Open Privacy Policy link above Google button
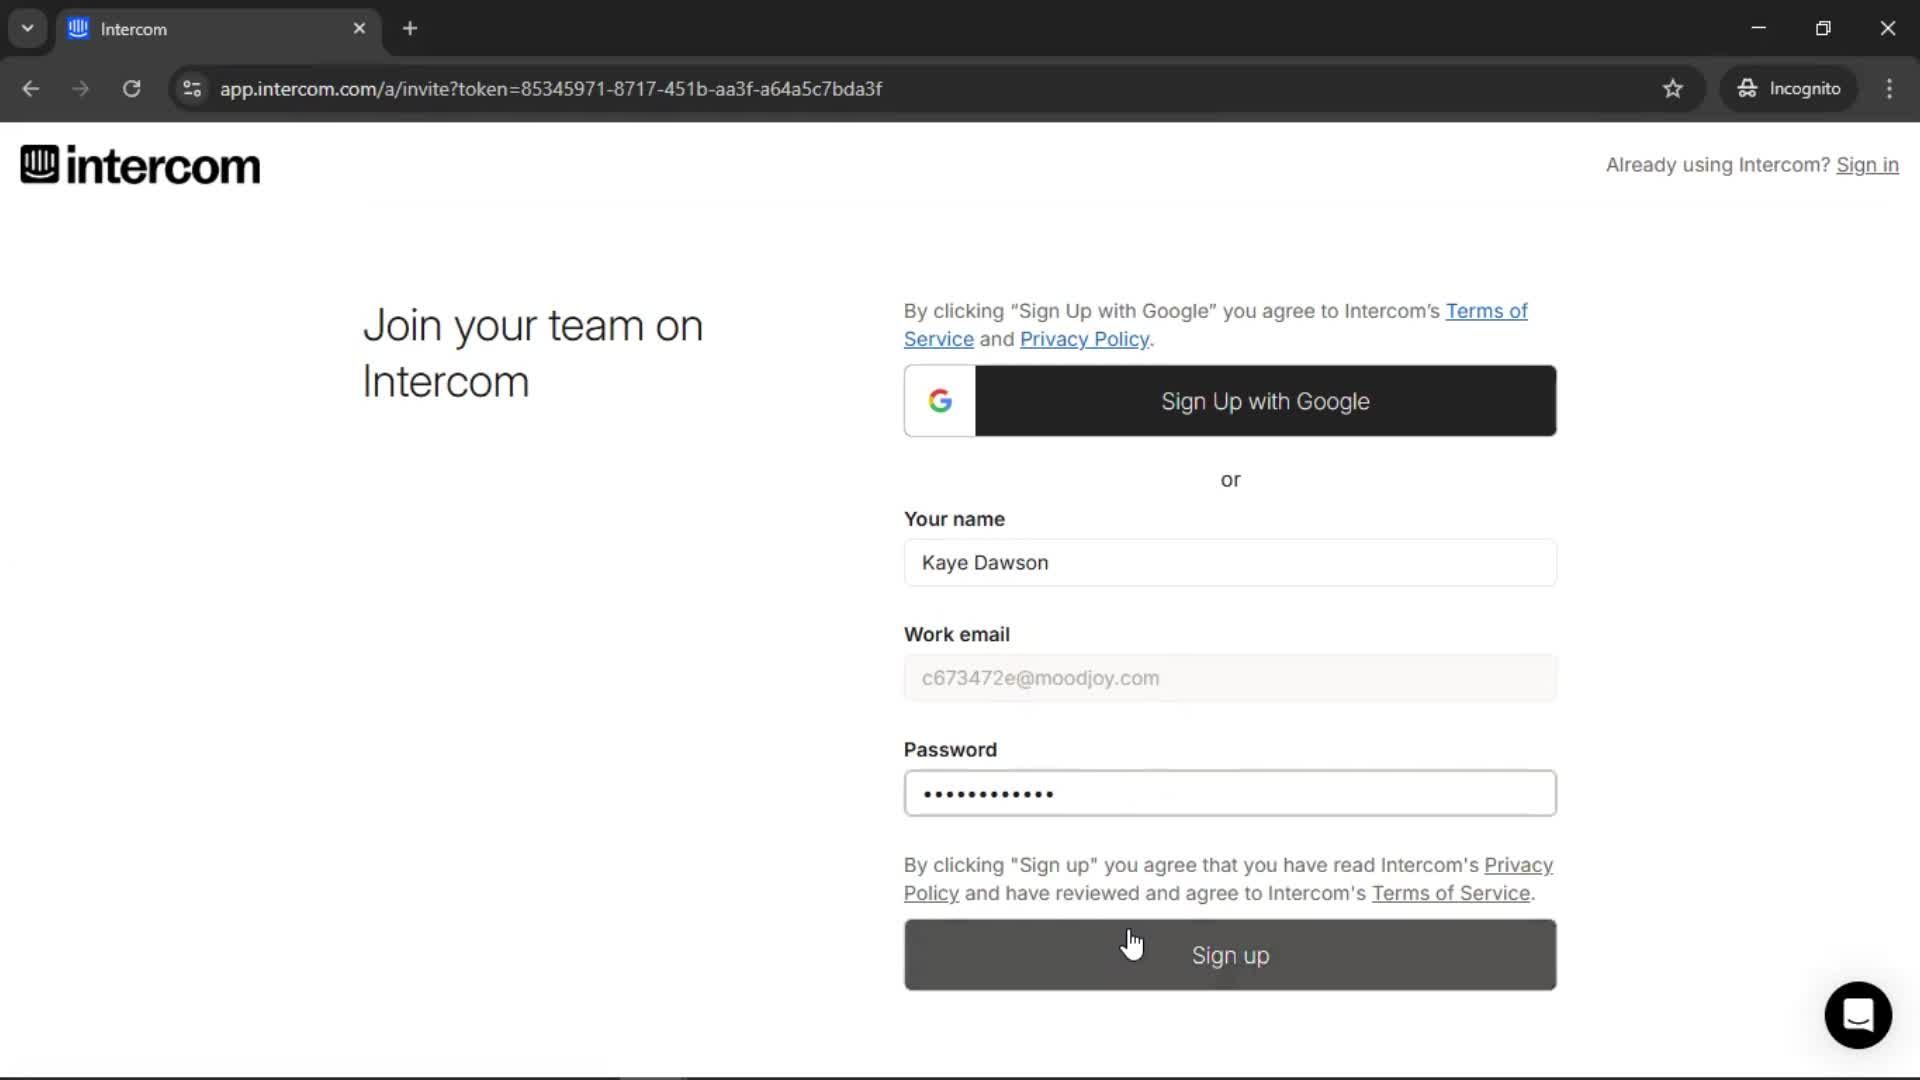The image size is (1920, 1080). [x=1084, y=339]
